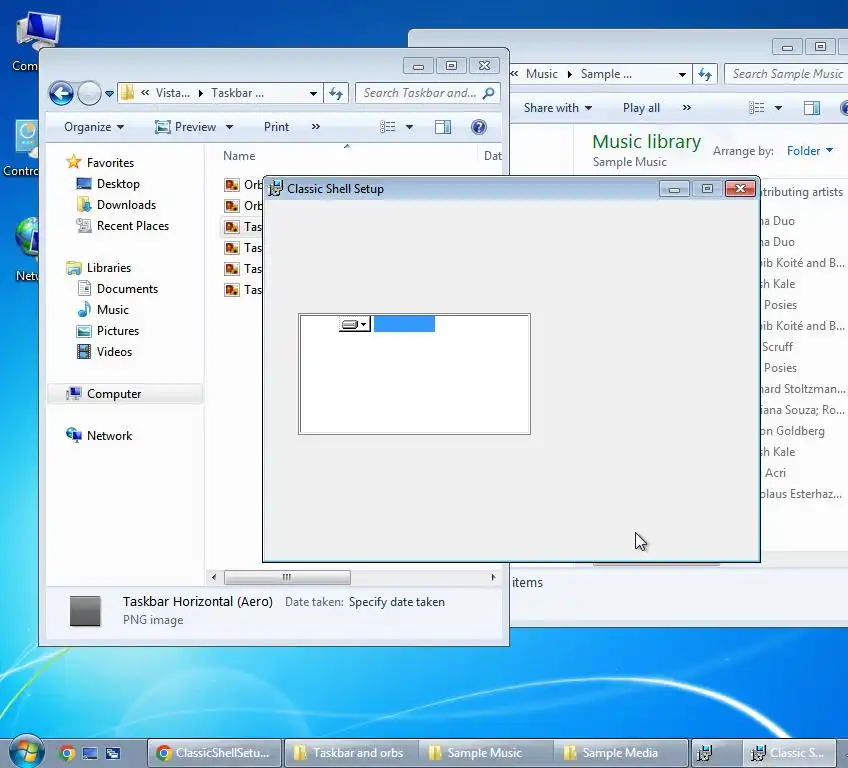Viewport: 848px width, 768px height.
Task: Open the Windows Start orb
Action: click(x=26, y=752)
